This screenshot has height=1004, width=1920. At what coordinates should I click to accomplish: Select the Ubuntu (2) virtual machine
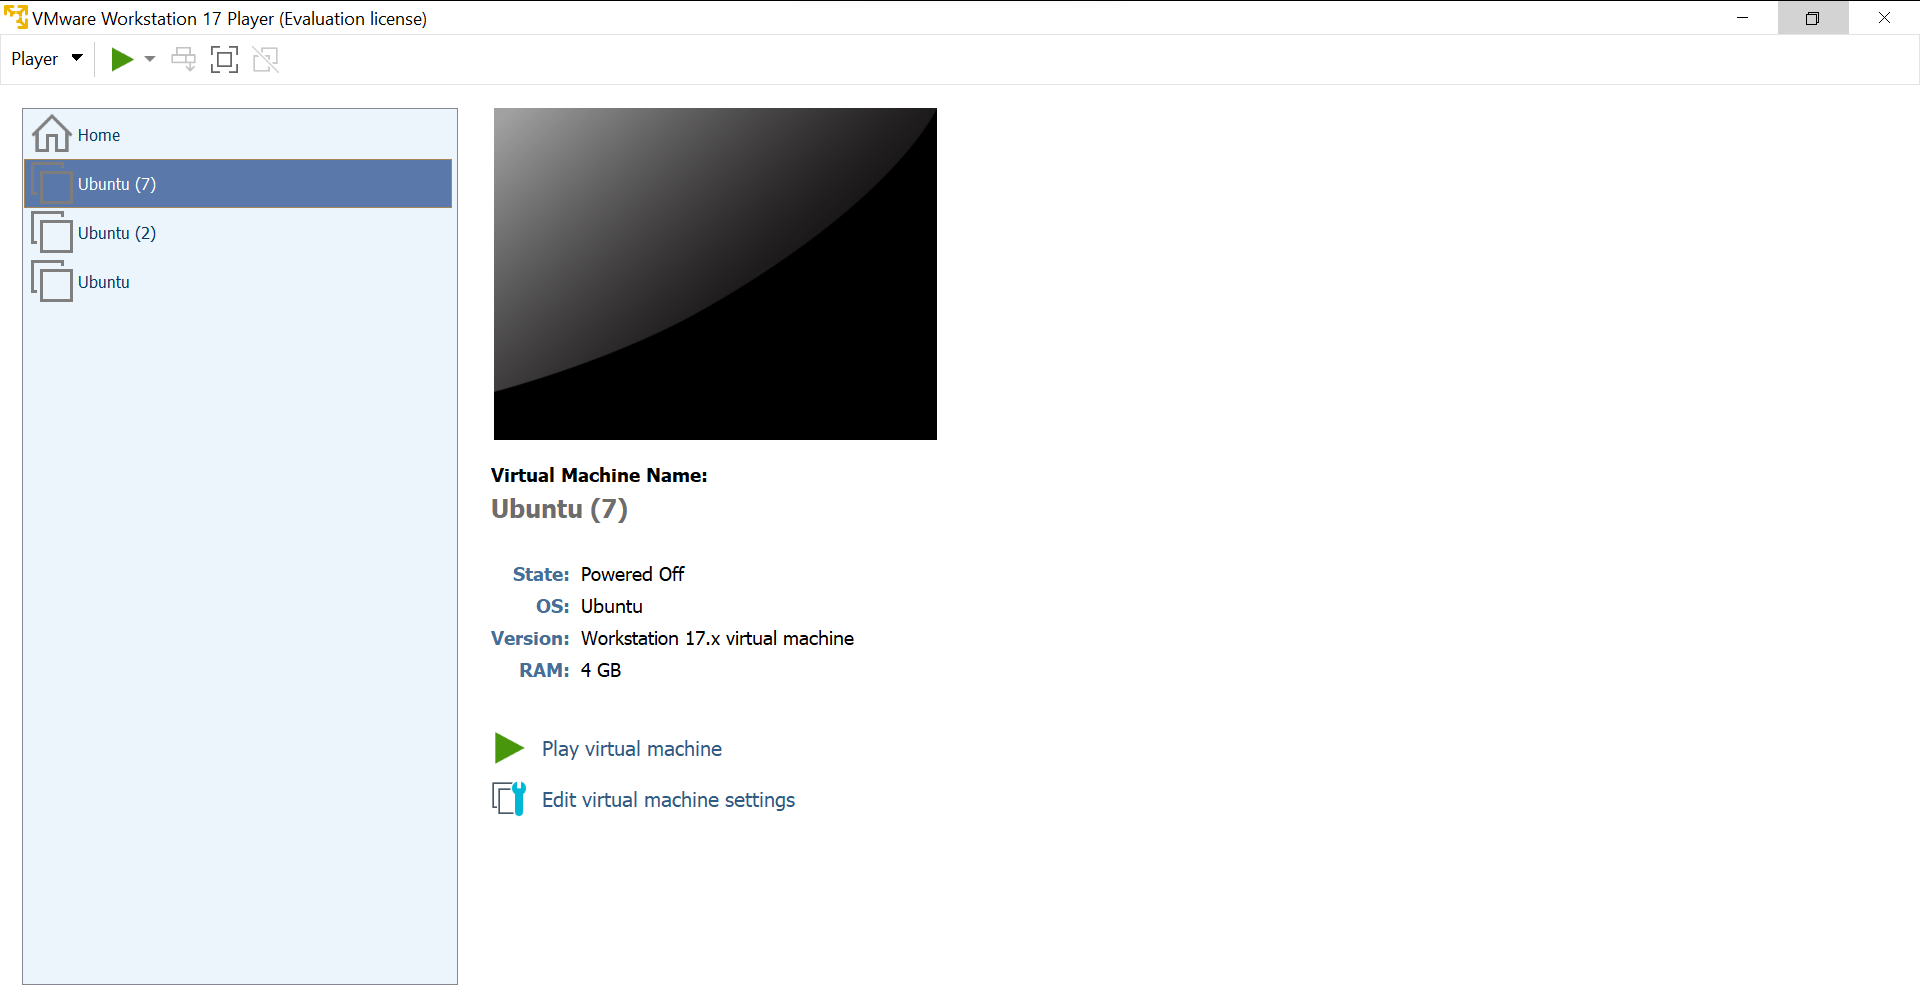(238, 232)
